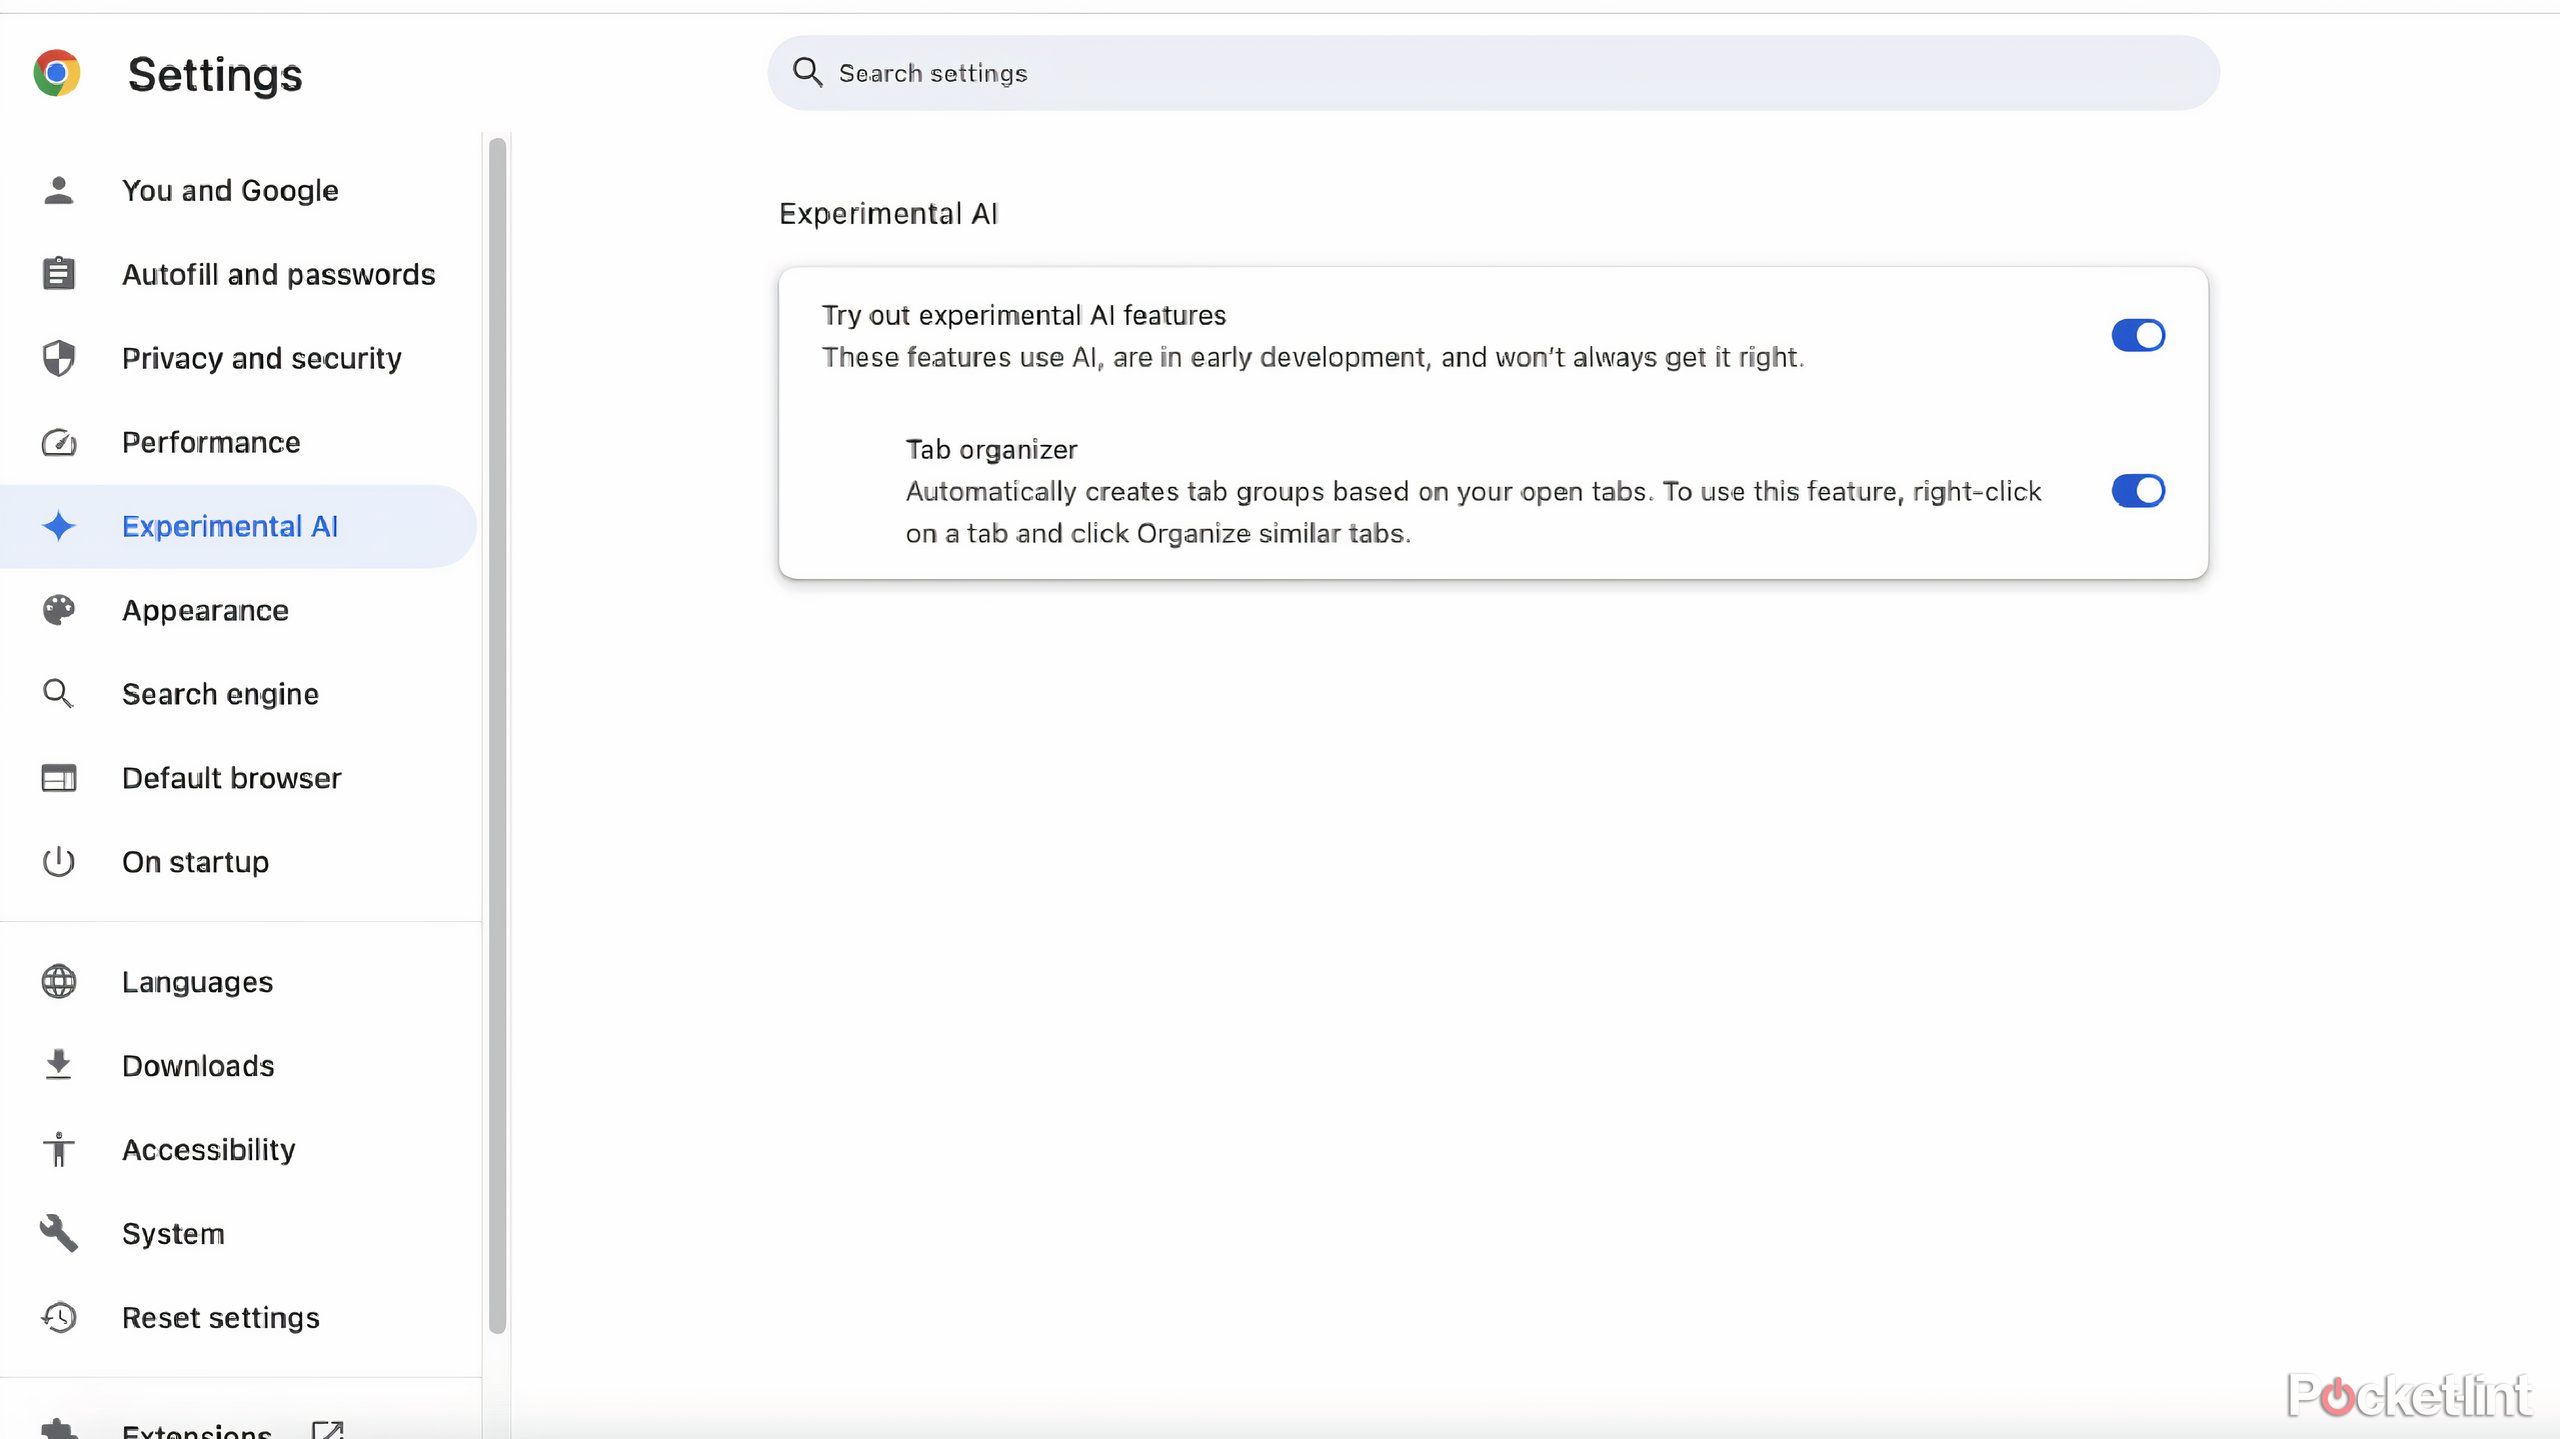Click the clipboard icon for Autofill and passwords

coord(59,273)
